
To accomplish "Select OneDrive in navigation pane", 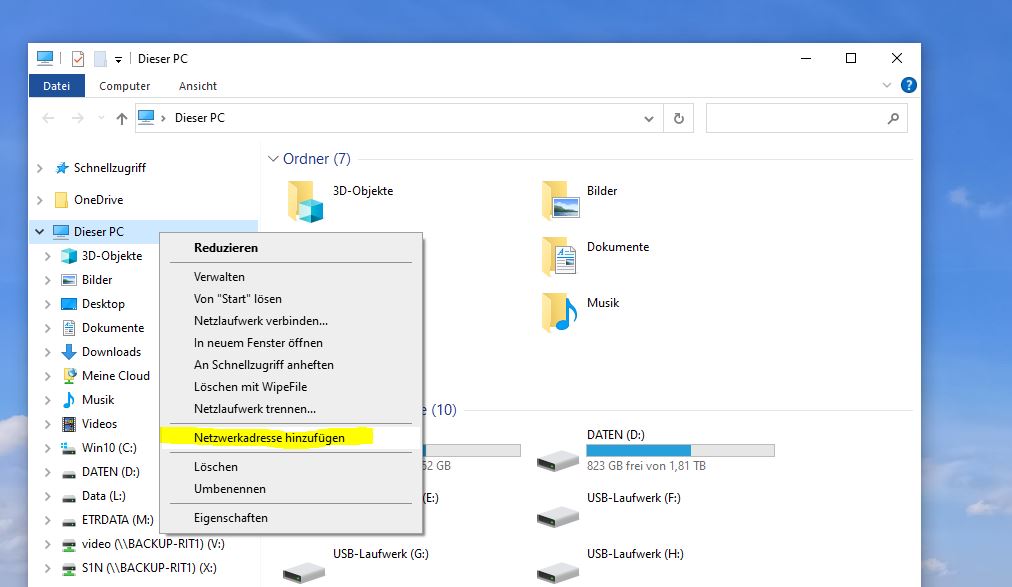I will (98, 200).
